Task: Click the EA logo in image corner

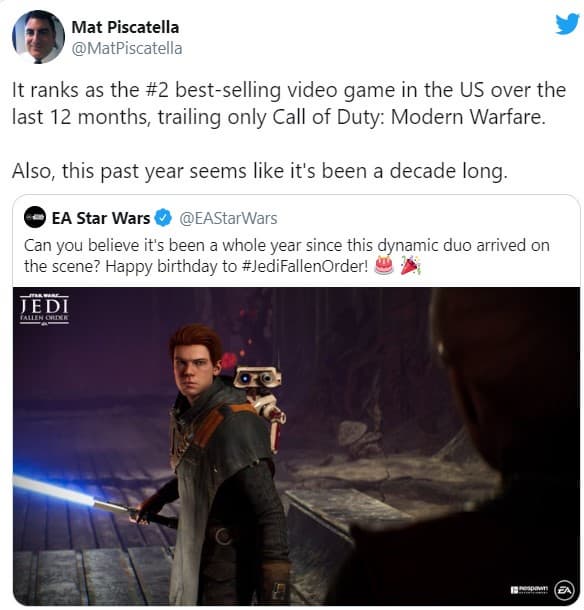Action: tap(564, 590)
